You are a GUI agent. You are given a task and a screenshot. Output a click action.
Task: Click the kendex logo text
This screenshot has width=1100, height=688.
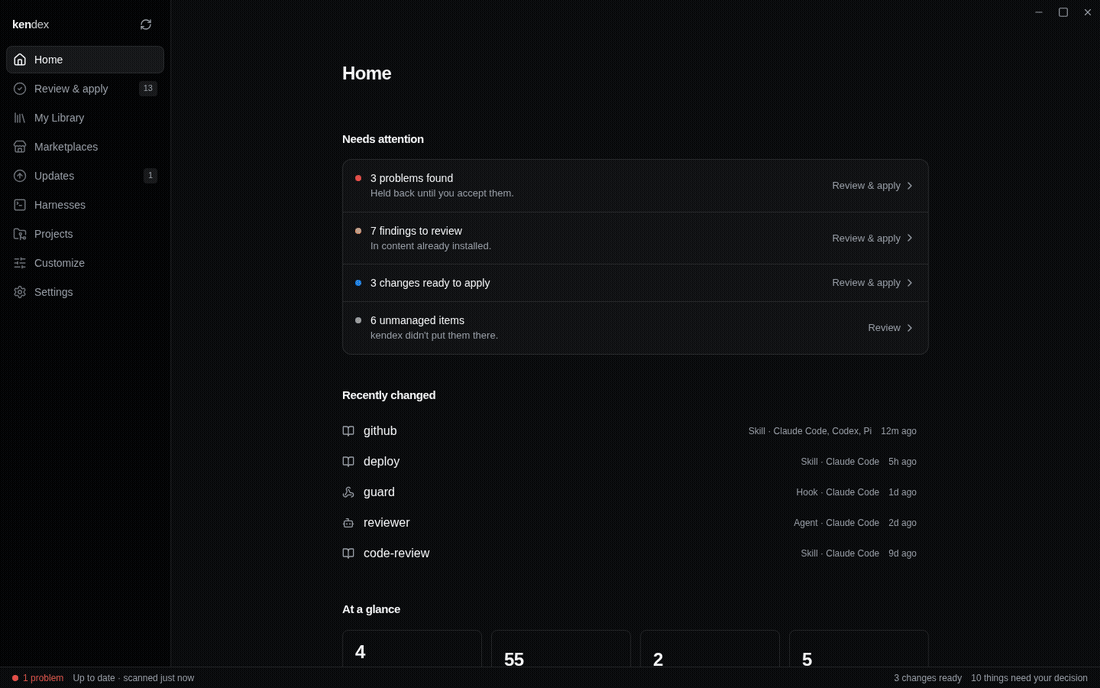coord(30,25)
